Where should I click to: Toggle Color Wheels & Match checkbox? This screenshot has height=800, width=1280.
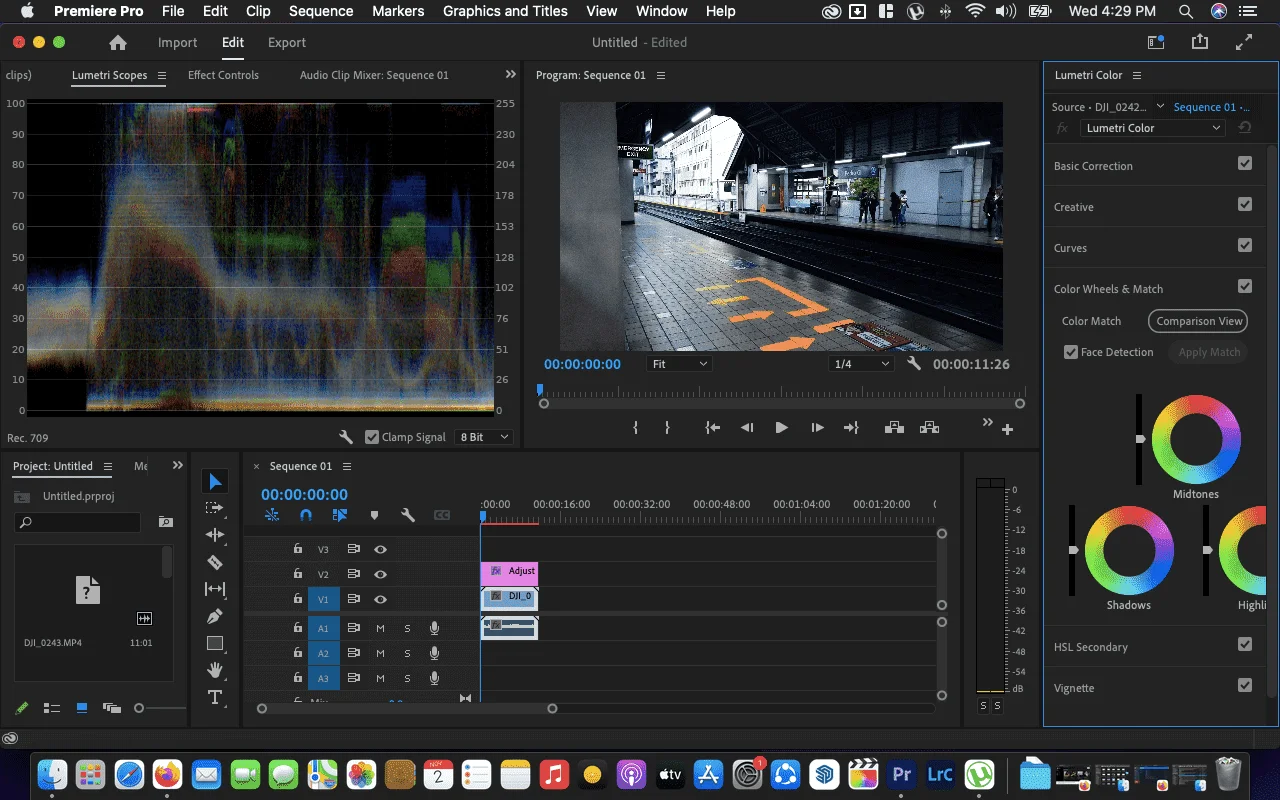point(1245,286)
